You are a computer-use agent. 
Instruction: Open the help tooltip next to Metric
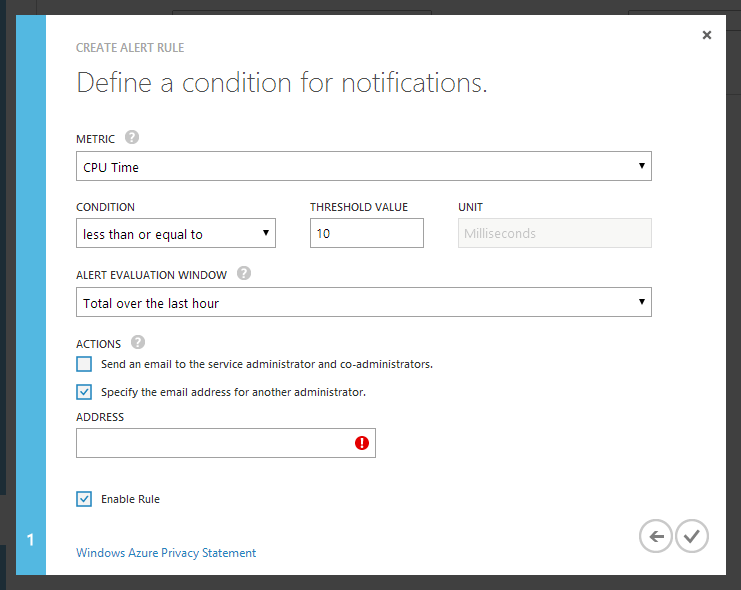[132, 138]
